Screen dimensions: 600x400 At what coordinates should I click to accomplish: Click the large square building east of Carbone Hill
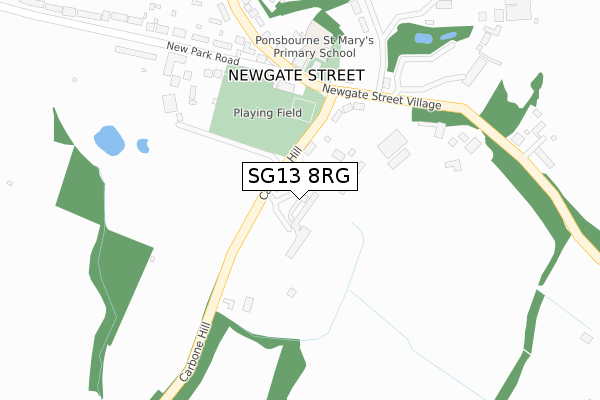tap(393, 144)
